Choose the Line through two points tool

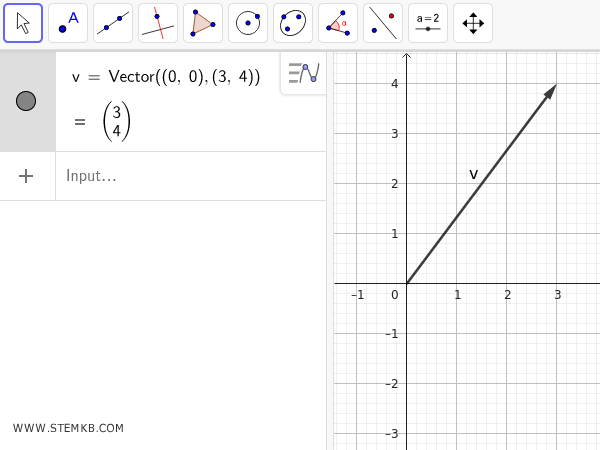113,23
